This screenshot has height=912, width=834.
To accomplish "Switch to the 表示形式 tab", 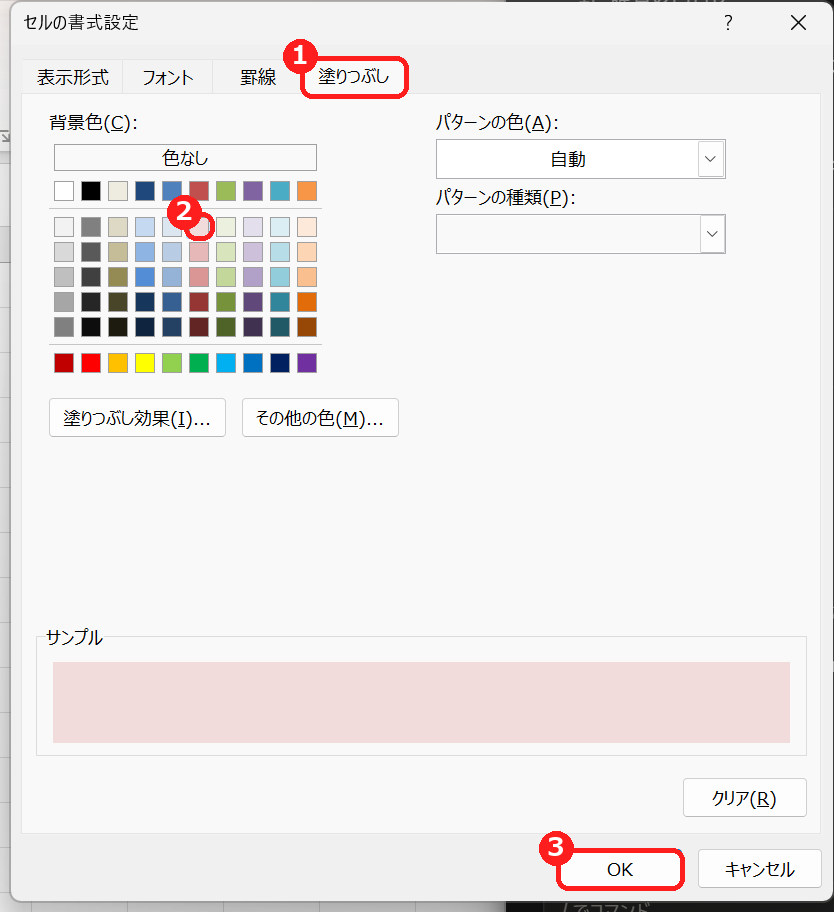I will (x=73, y=77).
